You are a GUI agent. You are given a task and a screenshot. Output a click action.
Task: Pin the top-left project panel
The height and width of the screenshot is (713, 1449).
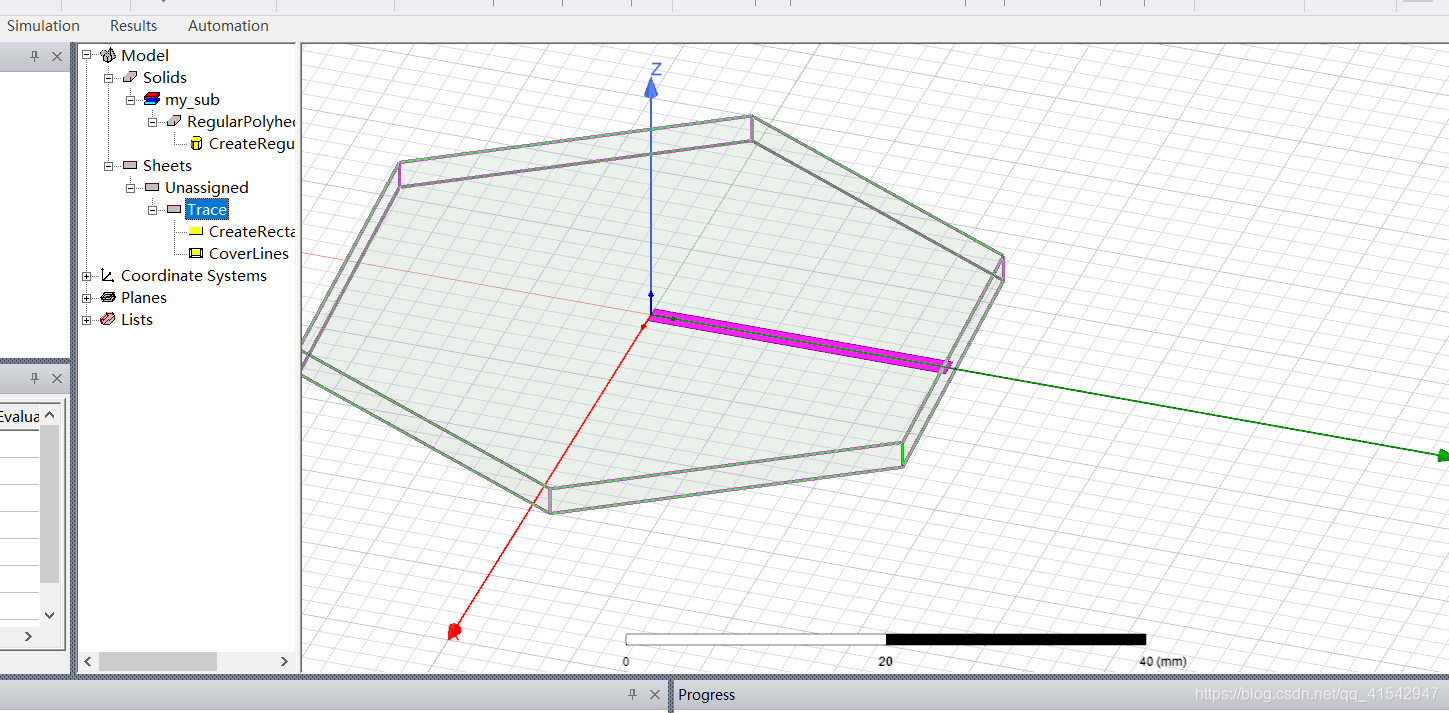tap(34, 56)
